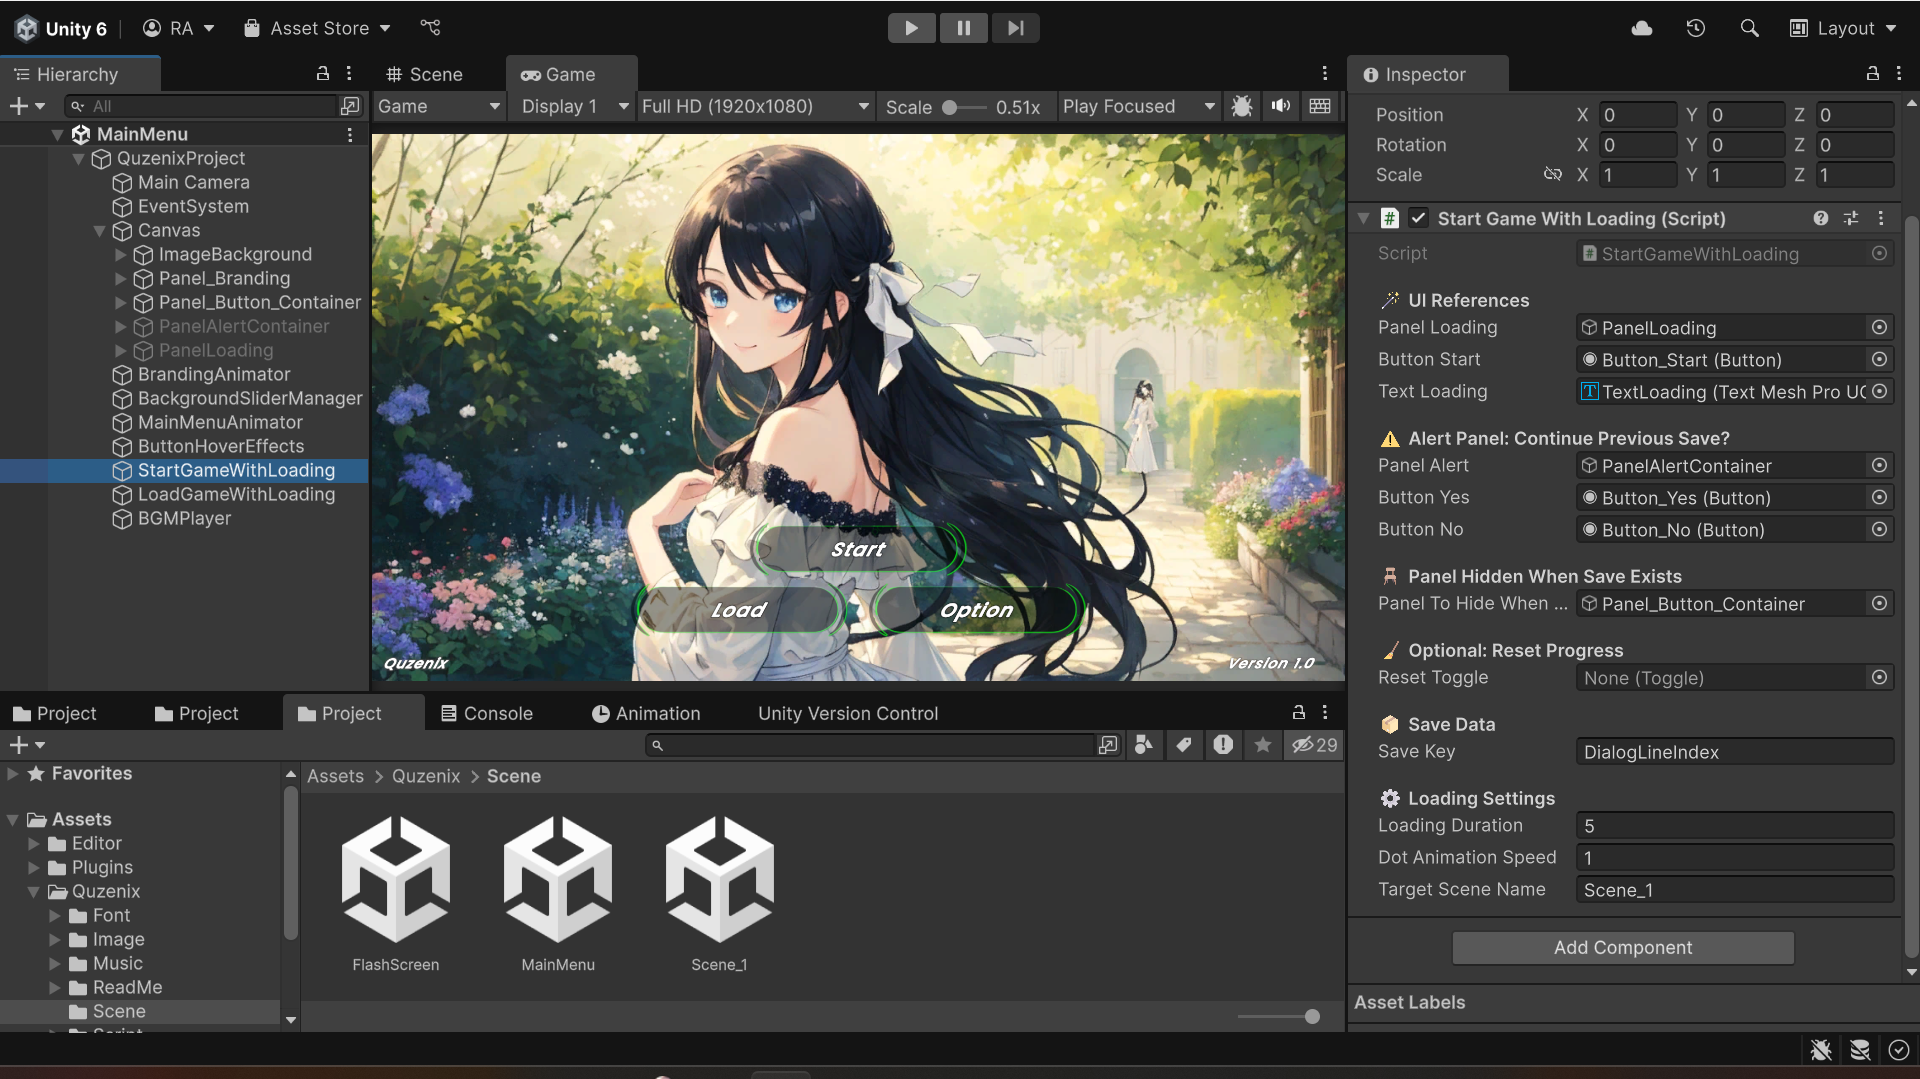Click the Save Key input field
The width and height of the screenshot is (1920, 1079).
(1735, 751)
